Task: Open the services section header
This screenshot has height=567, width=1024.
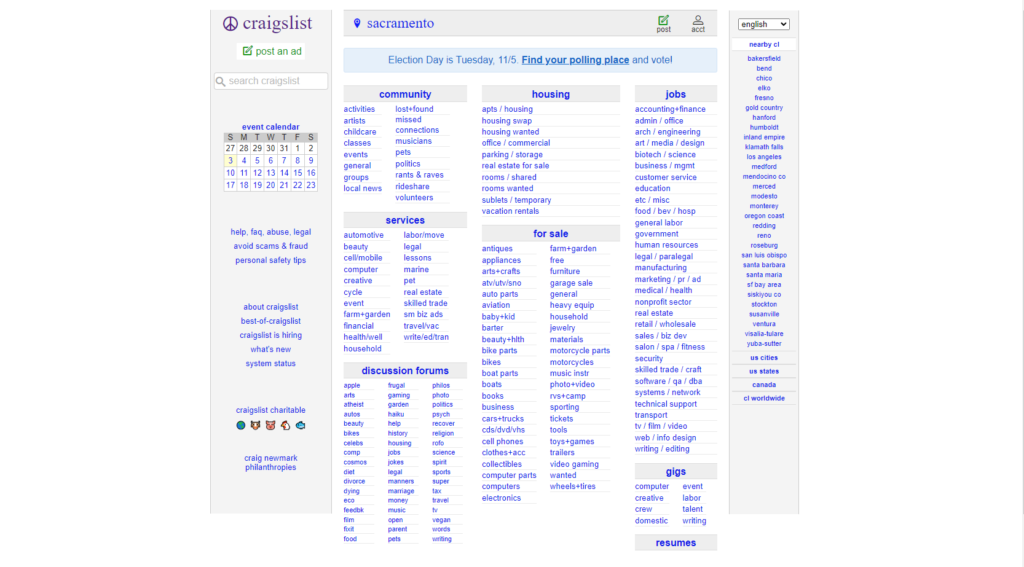Action: tap(405, 220)
